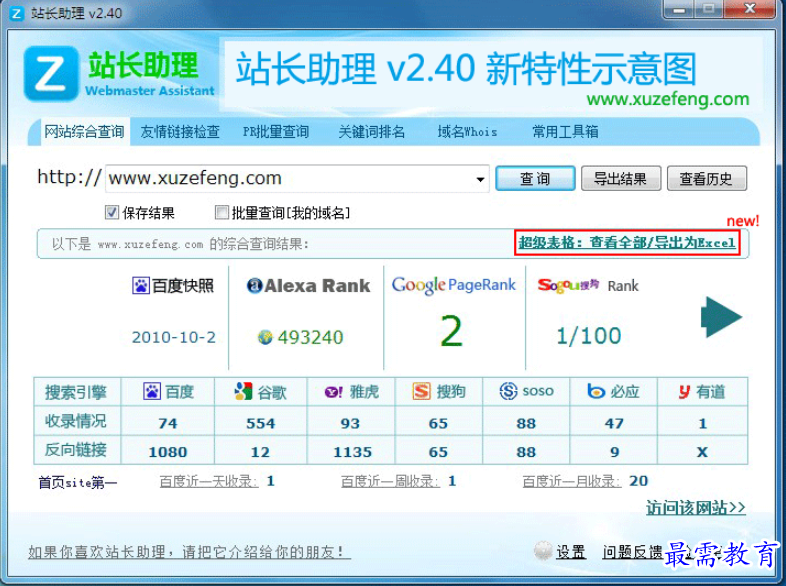Screen dimensions: 786x586
Task: Click the 收录情况 row header
Action: (76, 421)
